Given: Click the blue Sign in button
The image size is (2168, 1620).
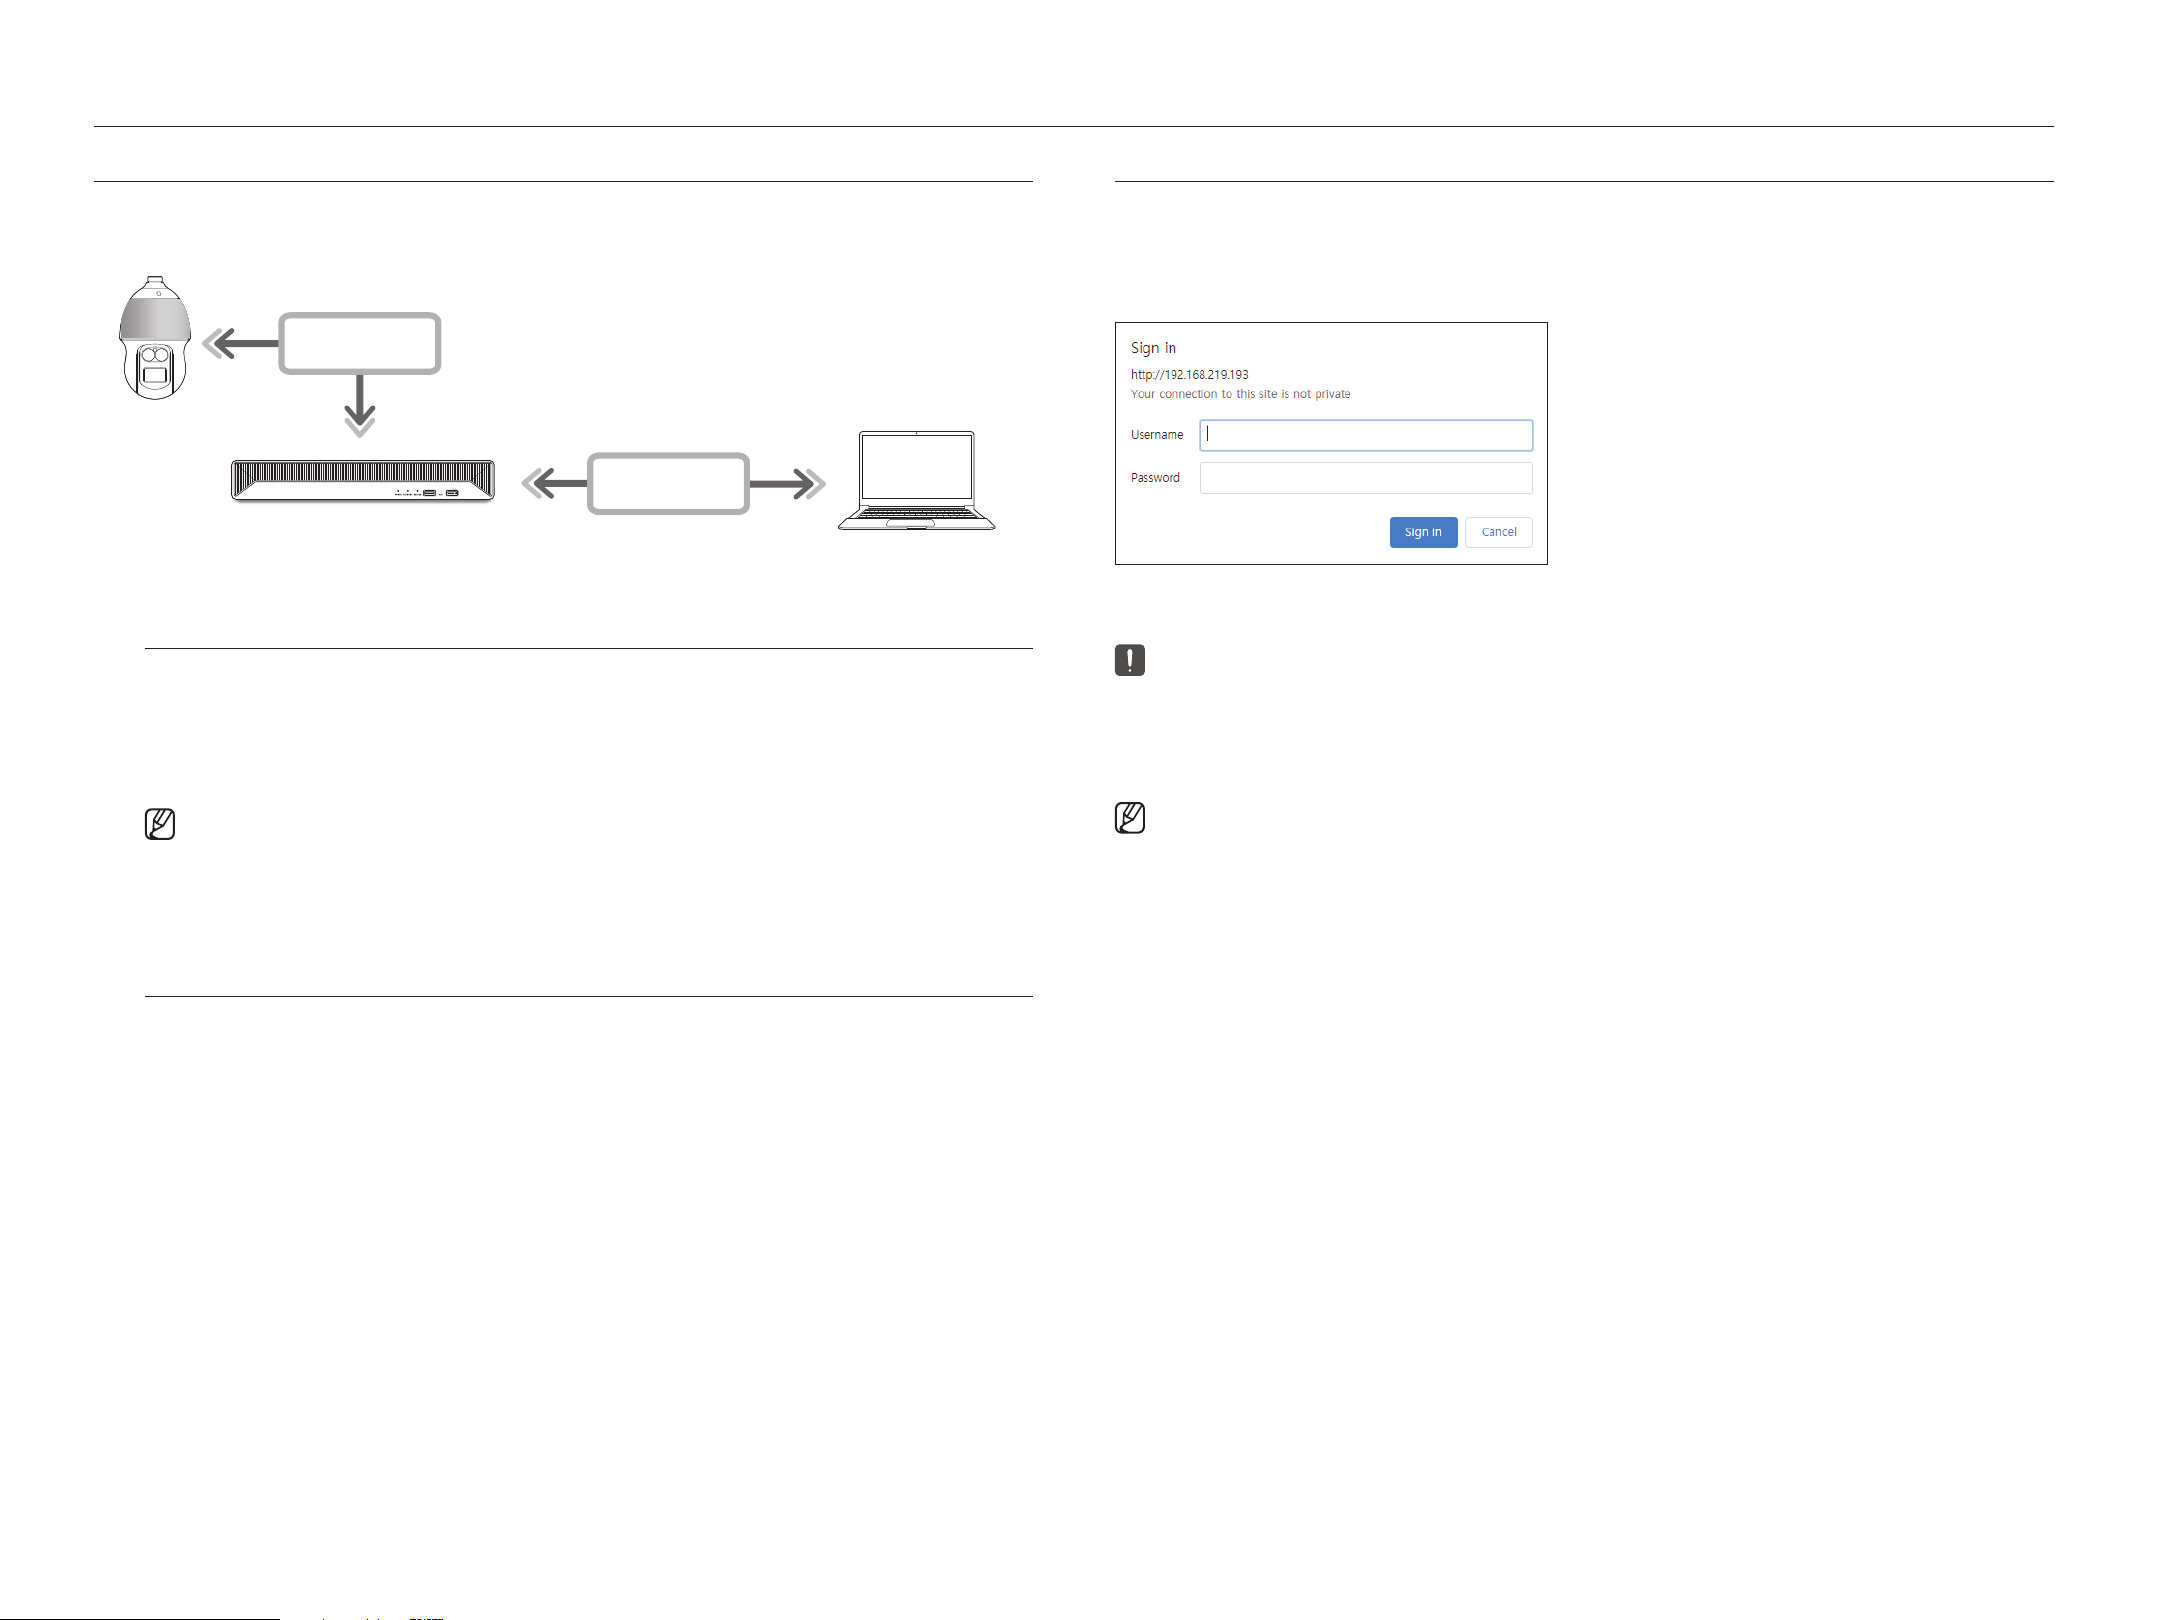Looking at the screenshot, I should 1423,532.
